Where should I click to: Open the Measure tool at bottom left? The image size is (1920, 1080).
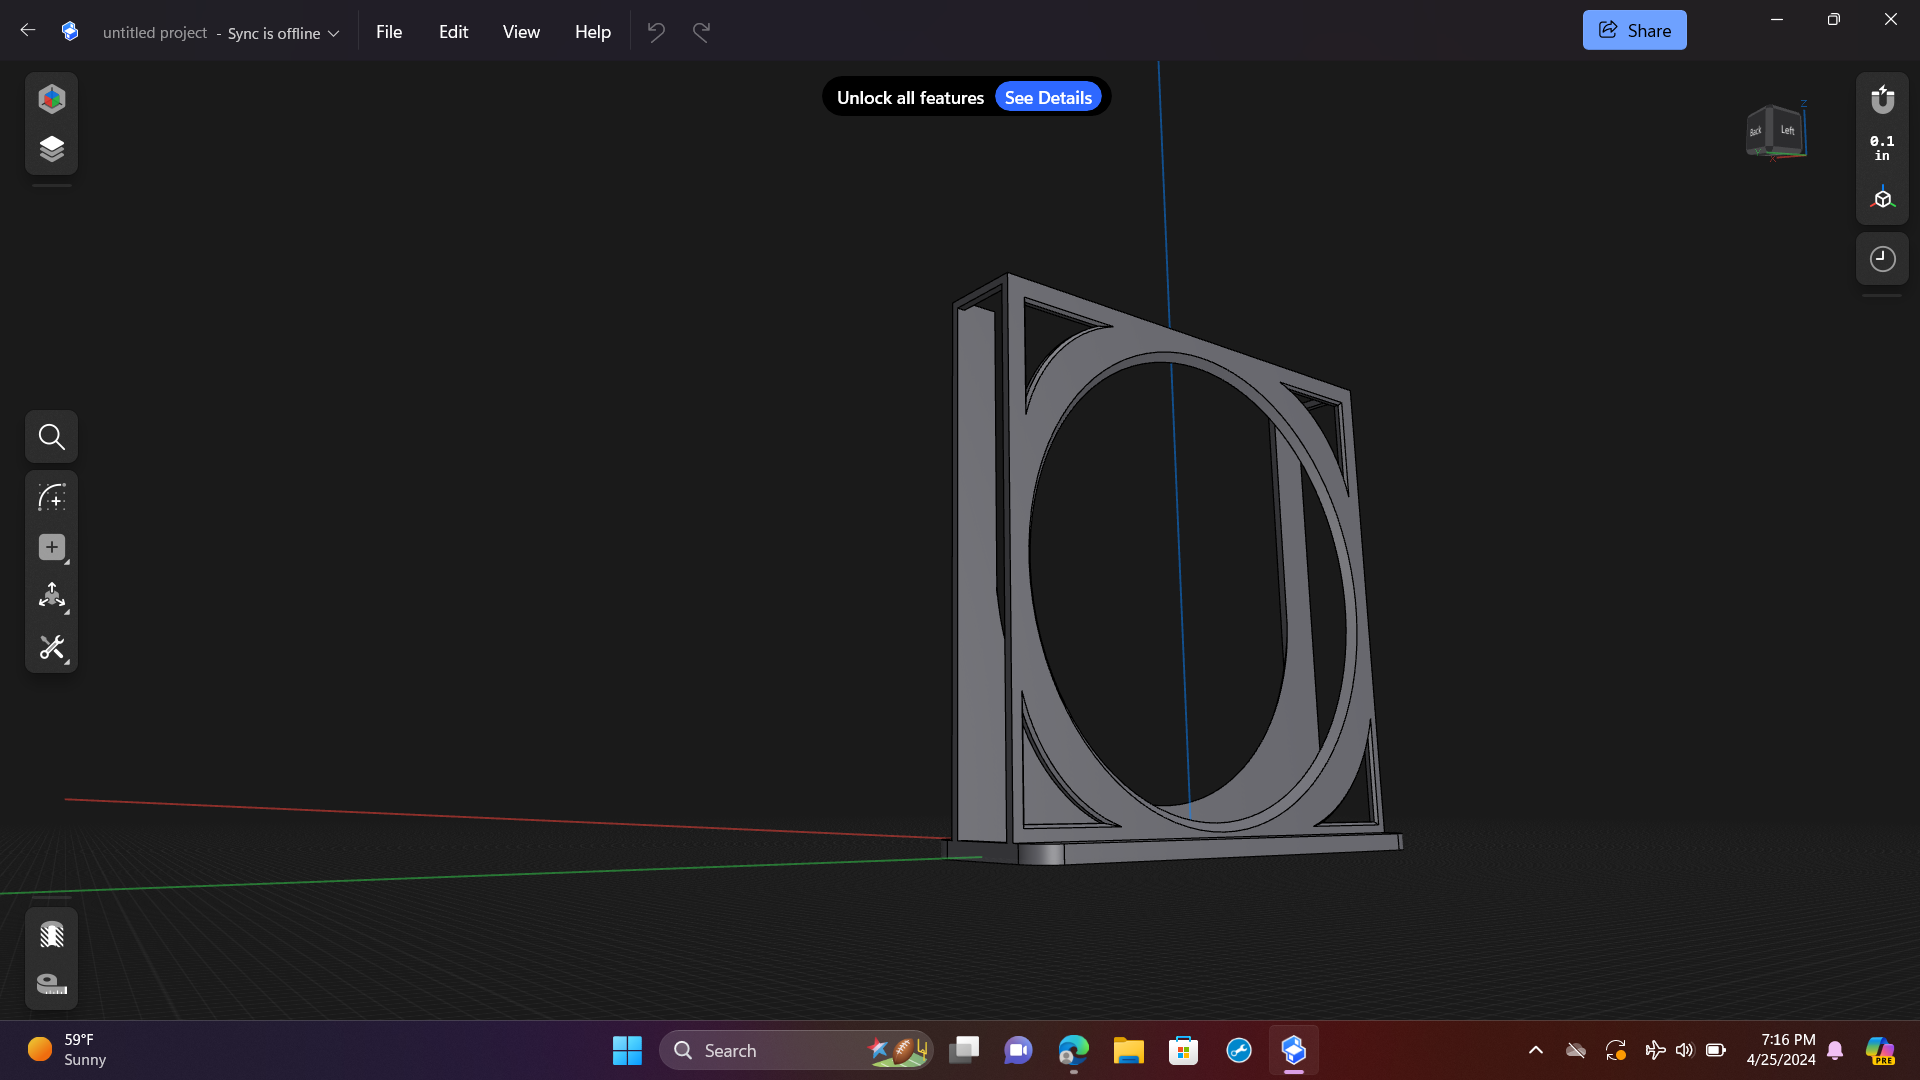click(51, 984)
